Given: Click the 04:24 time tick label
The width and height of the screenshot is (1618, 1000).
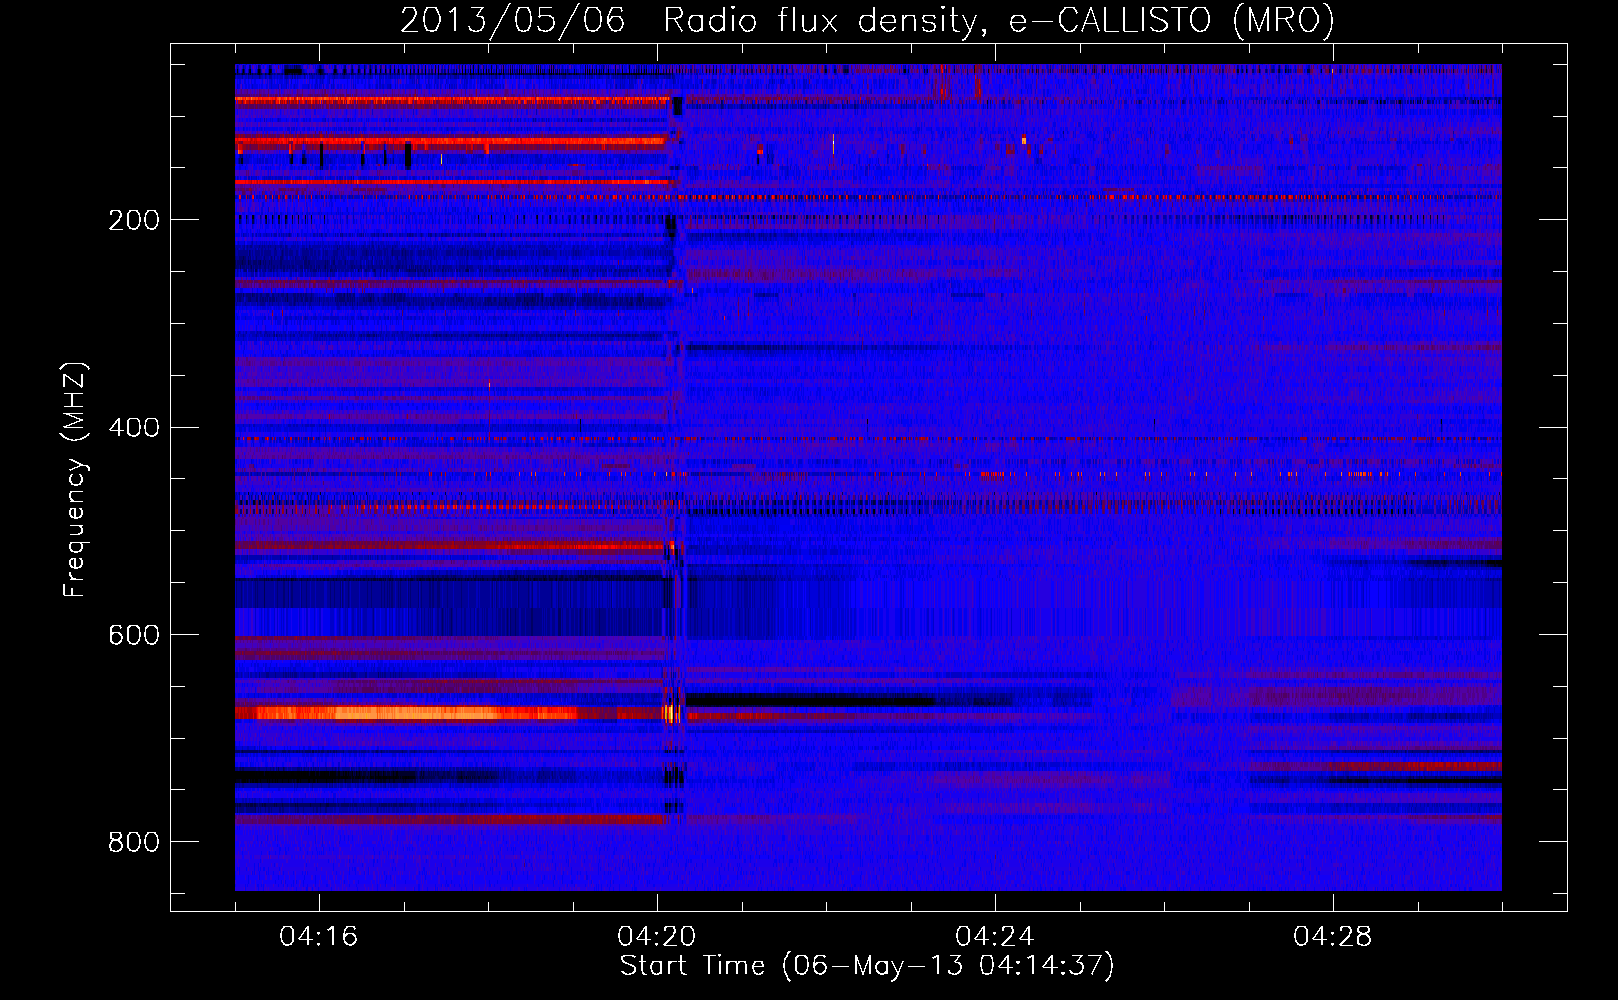Looking at the screenshot, I should coord(995,937).
